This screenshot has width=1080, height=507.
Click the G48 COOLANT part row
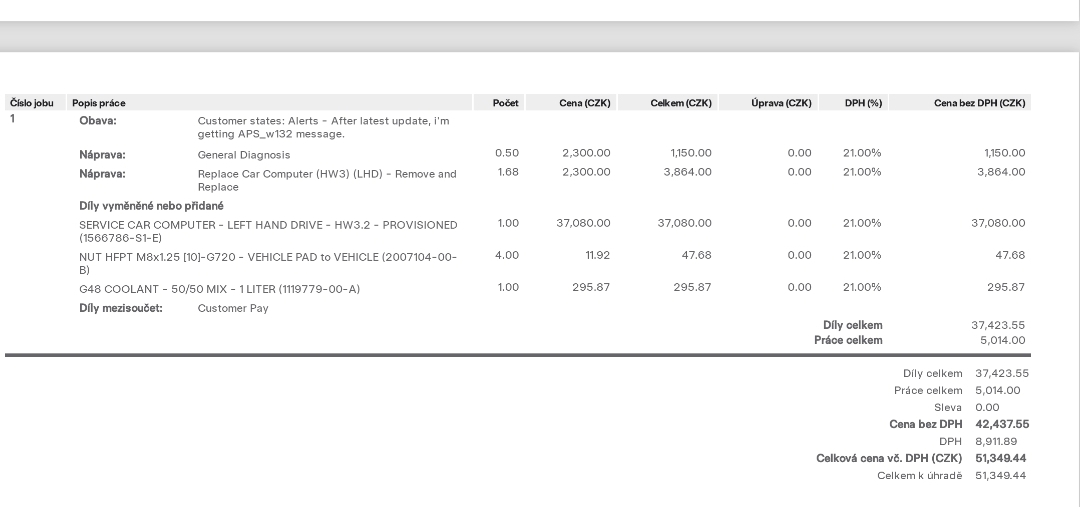[518, 288]
